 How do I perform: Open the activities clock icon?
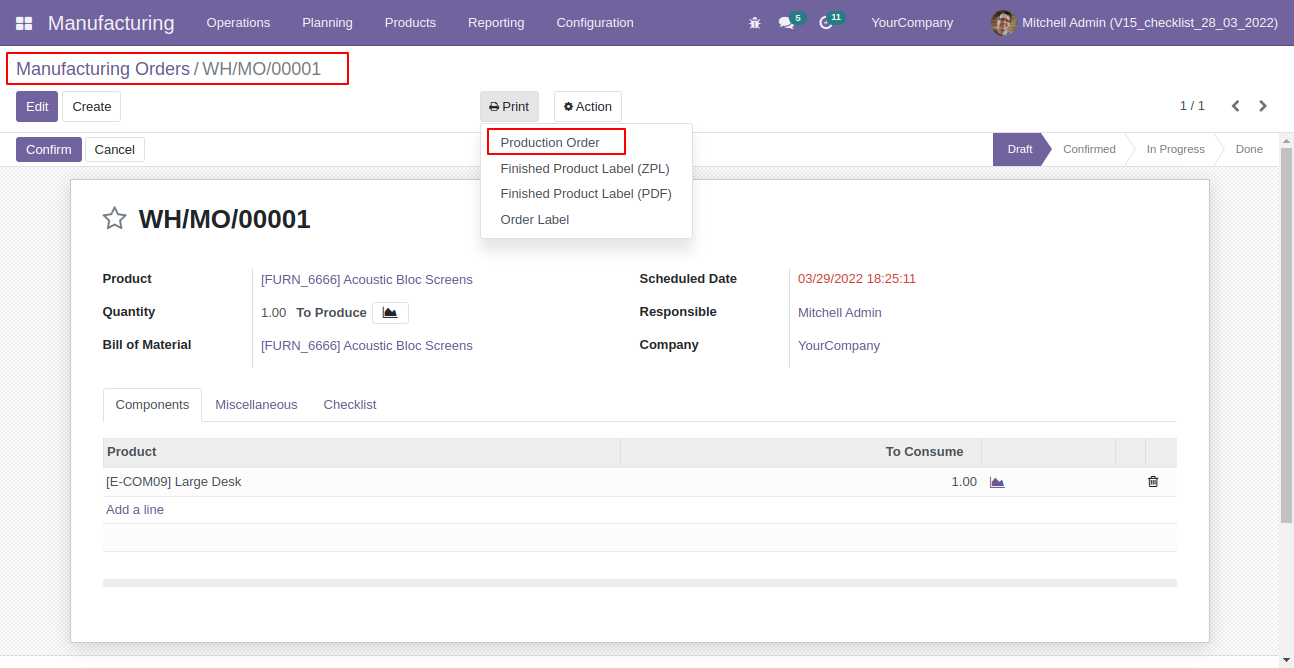coord(826,23)
